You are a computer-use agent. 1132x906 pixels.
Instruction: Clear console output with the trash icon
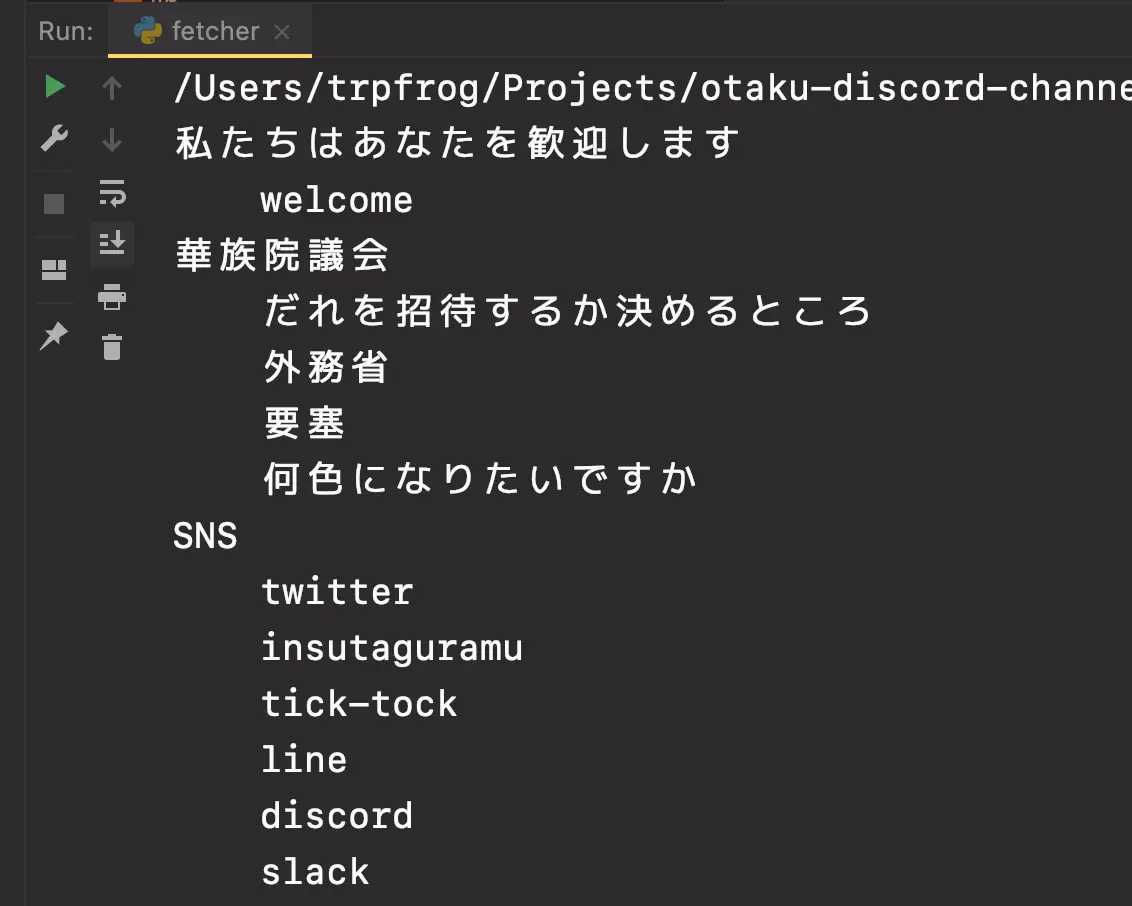112,347
